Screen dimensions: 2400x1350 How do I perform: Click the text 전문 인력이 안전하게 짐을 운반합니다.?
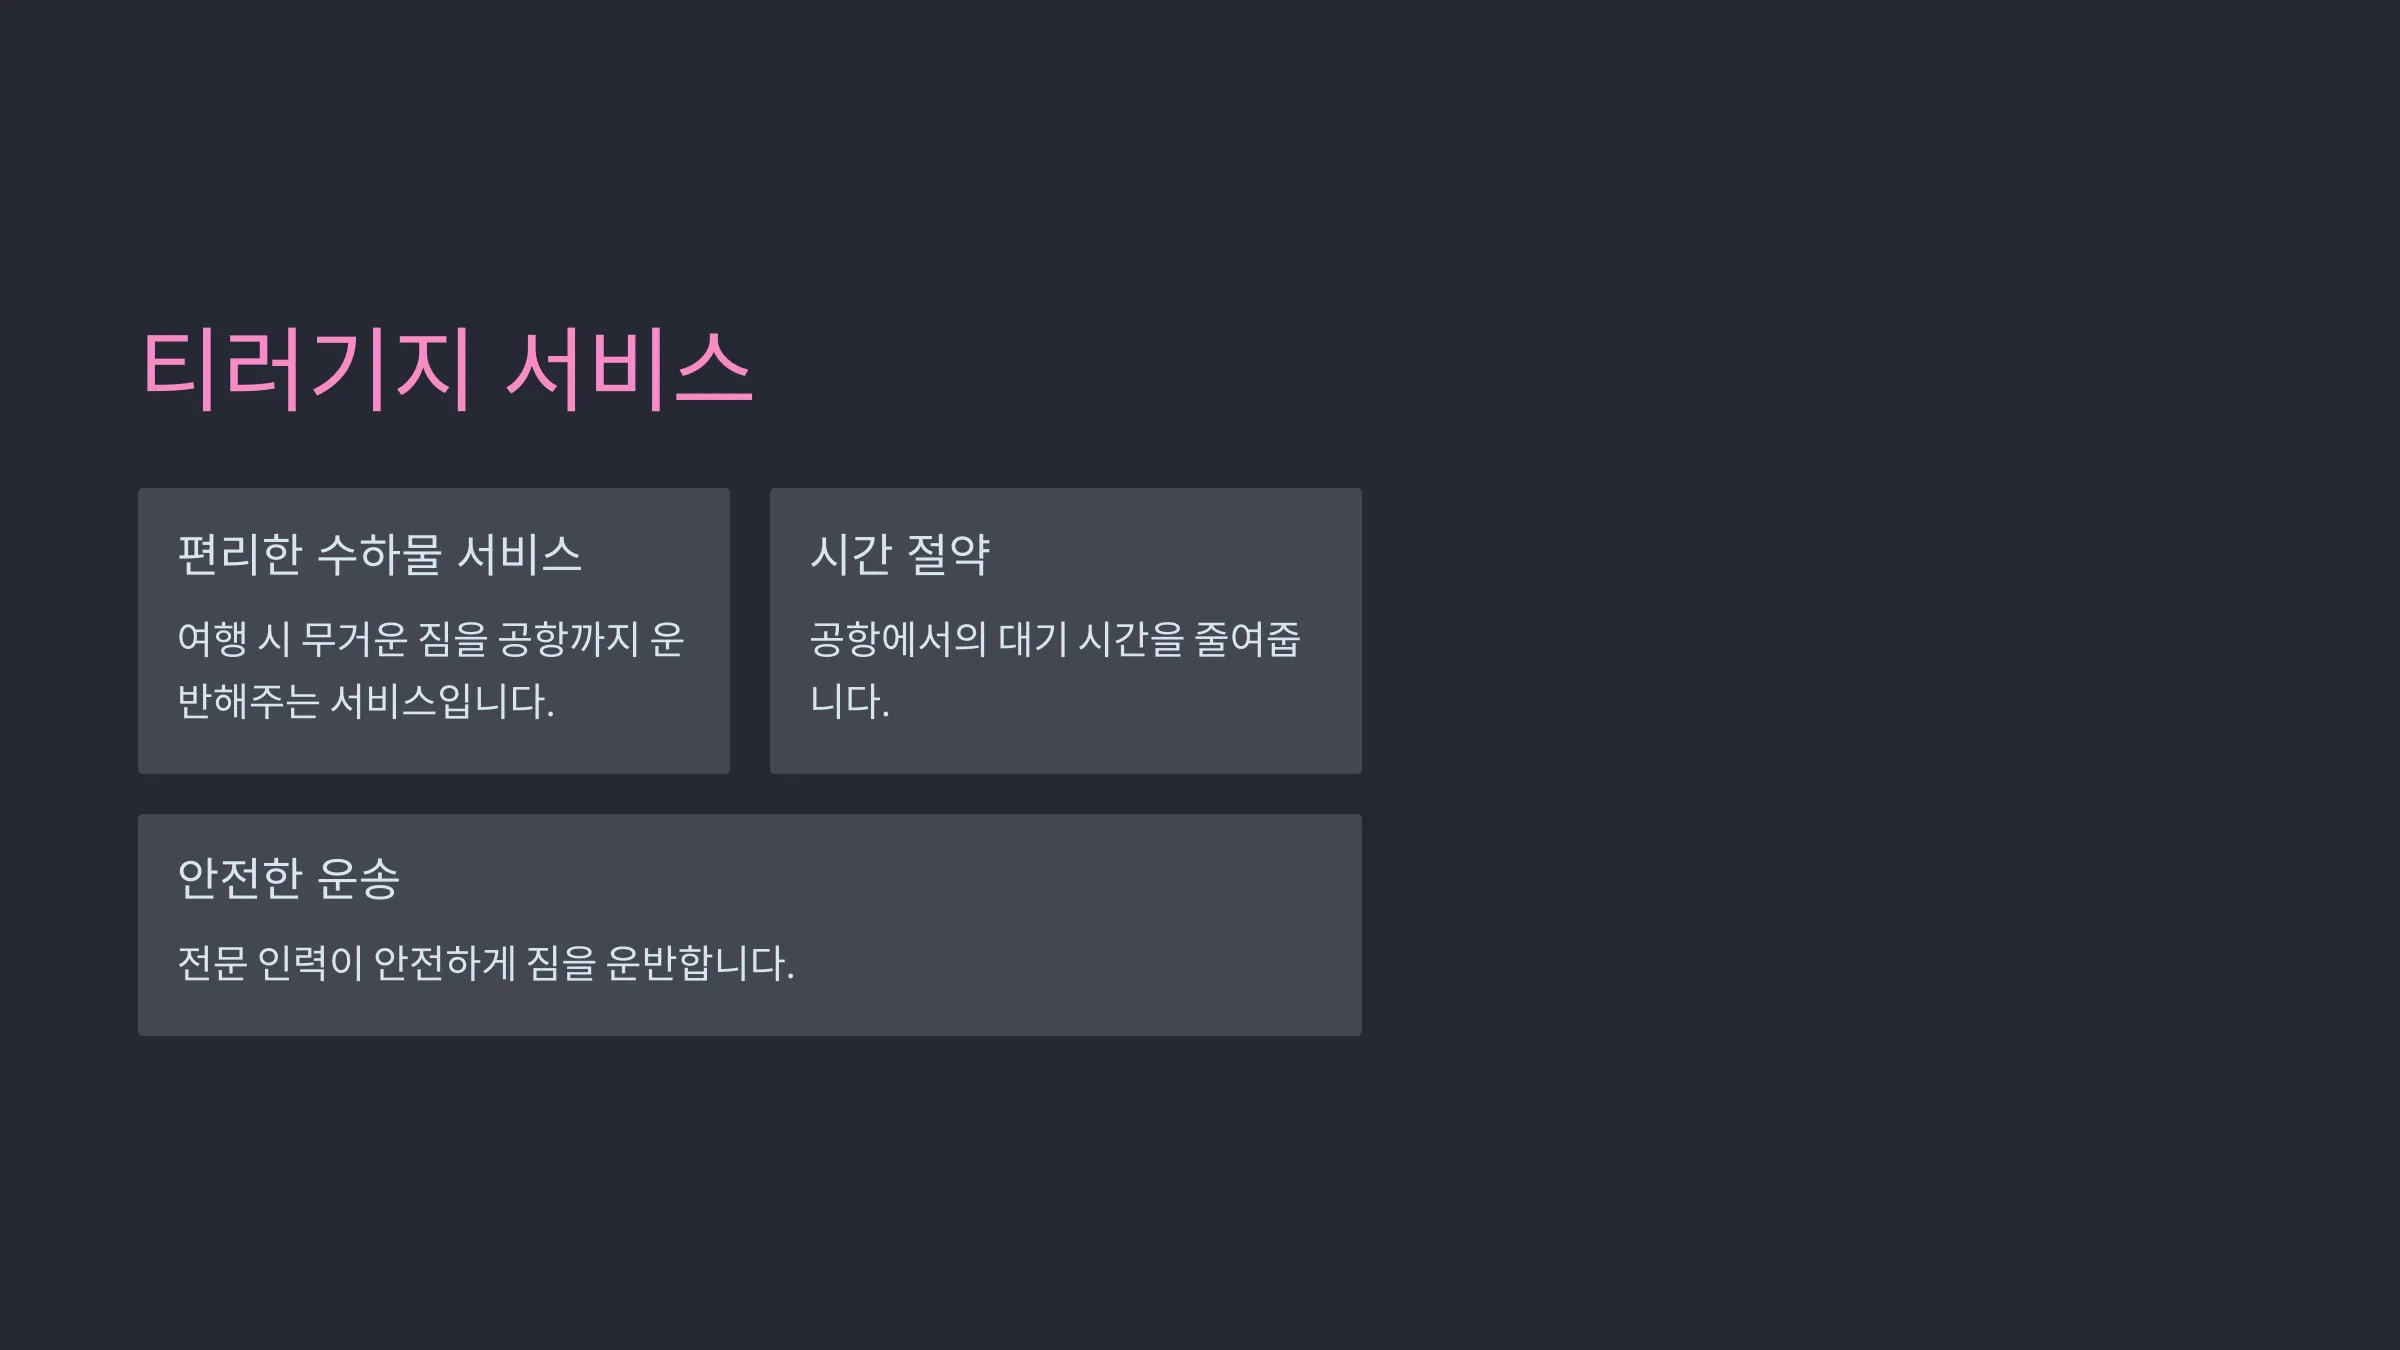pyautogui.click(x=486, y=963)
